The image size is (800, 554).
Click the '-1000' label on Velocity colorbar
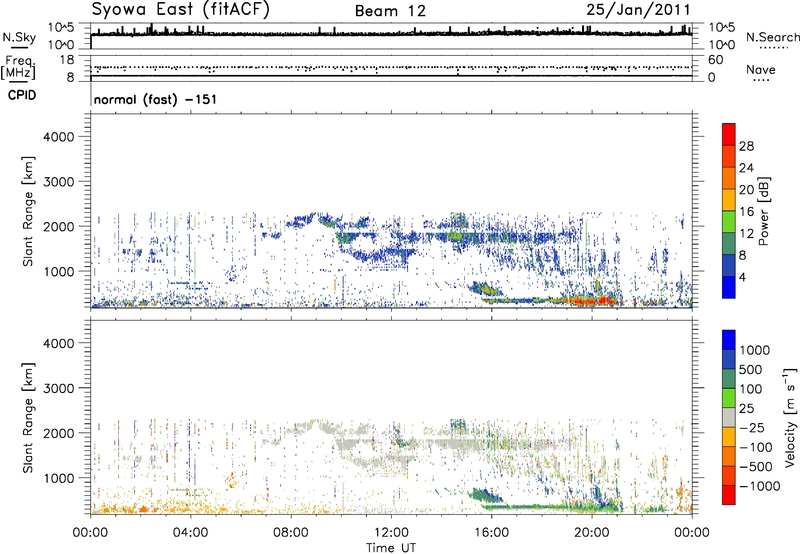[760, 486]
